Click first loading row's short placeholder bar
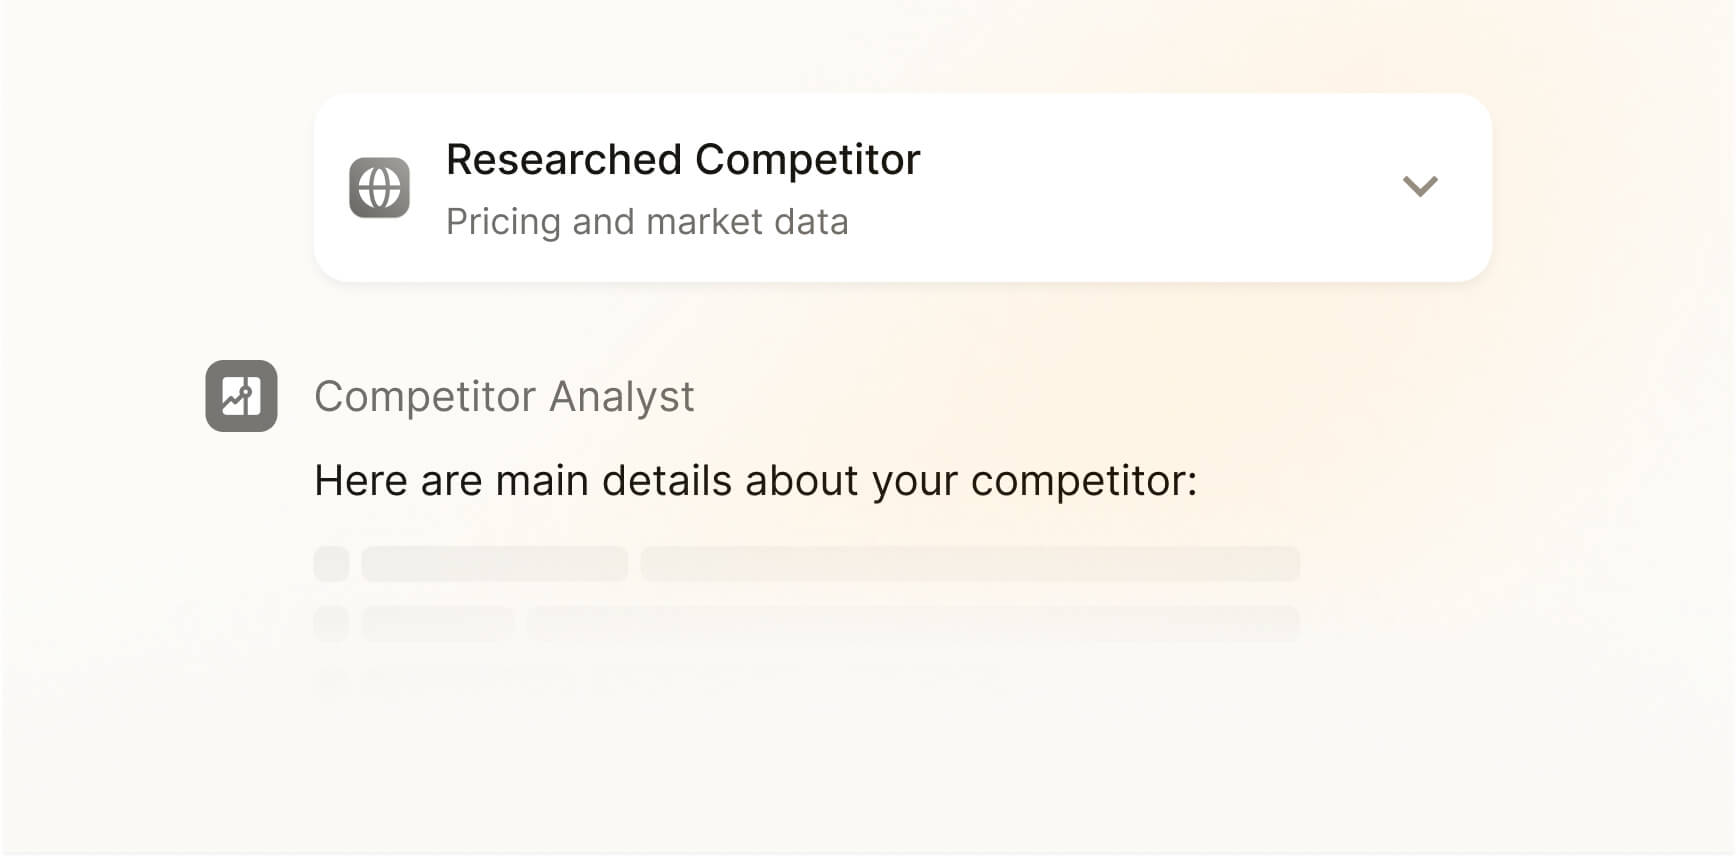1736x858 pixels. pyautogui.click(x=494, y=564)
